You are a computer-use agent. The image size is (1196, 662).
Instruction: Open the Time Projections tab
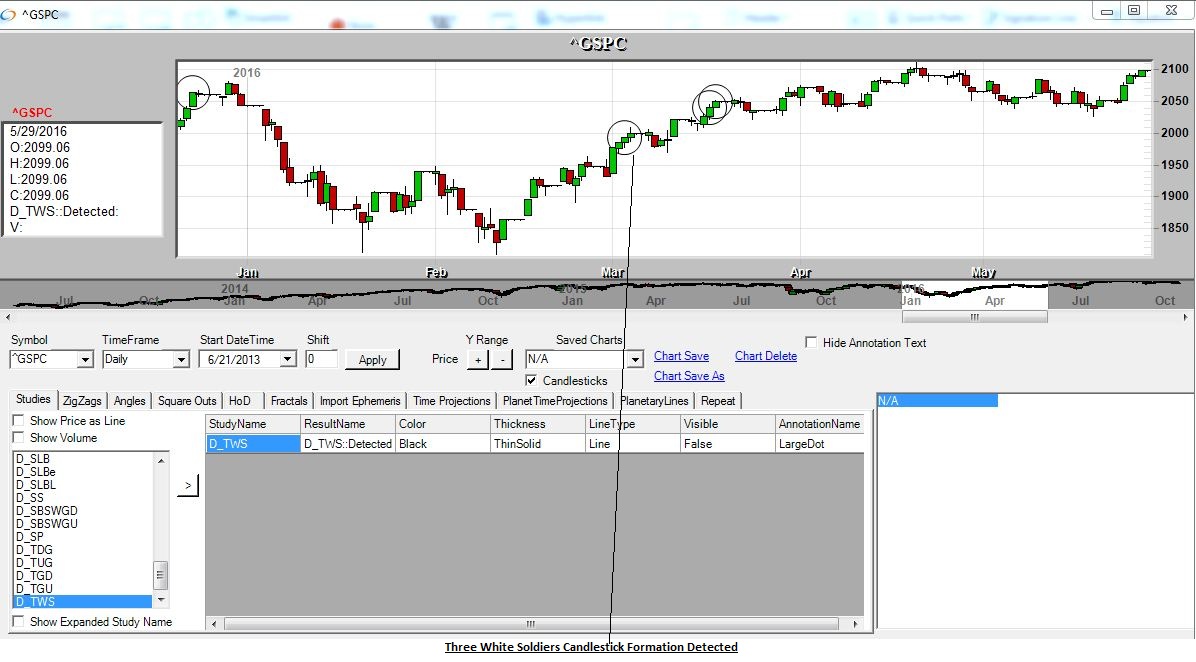pos(451,401)
